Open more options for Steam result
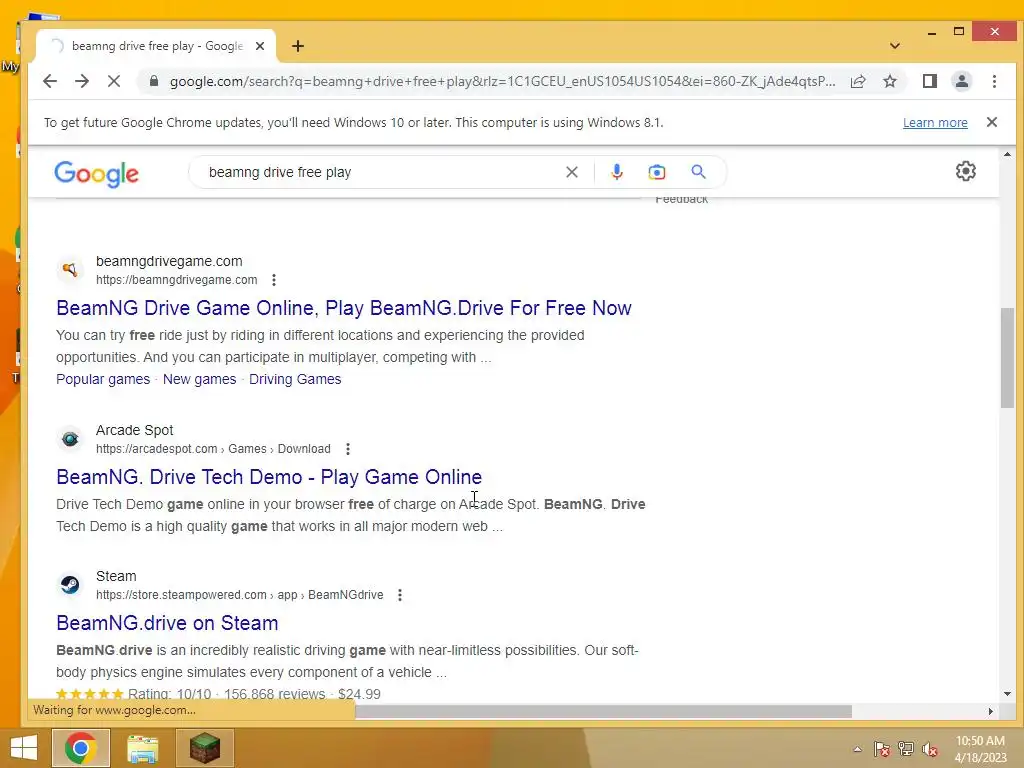This screenshot has height=768, width=1024. 400,596
